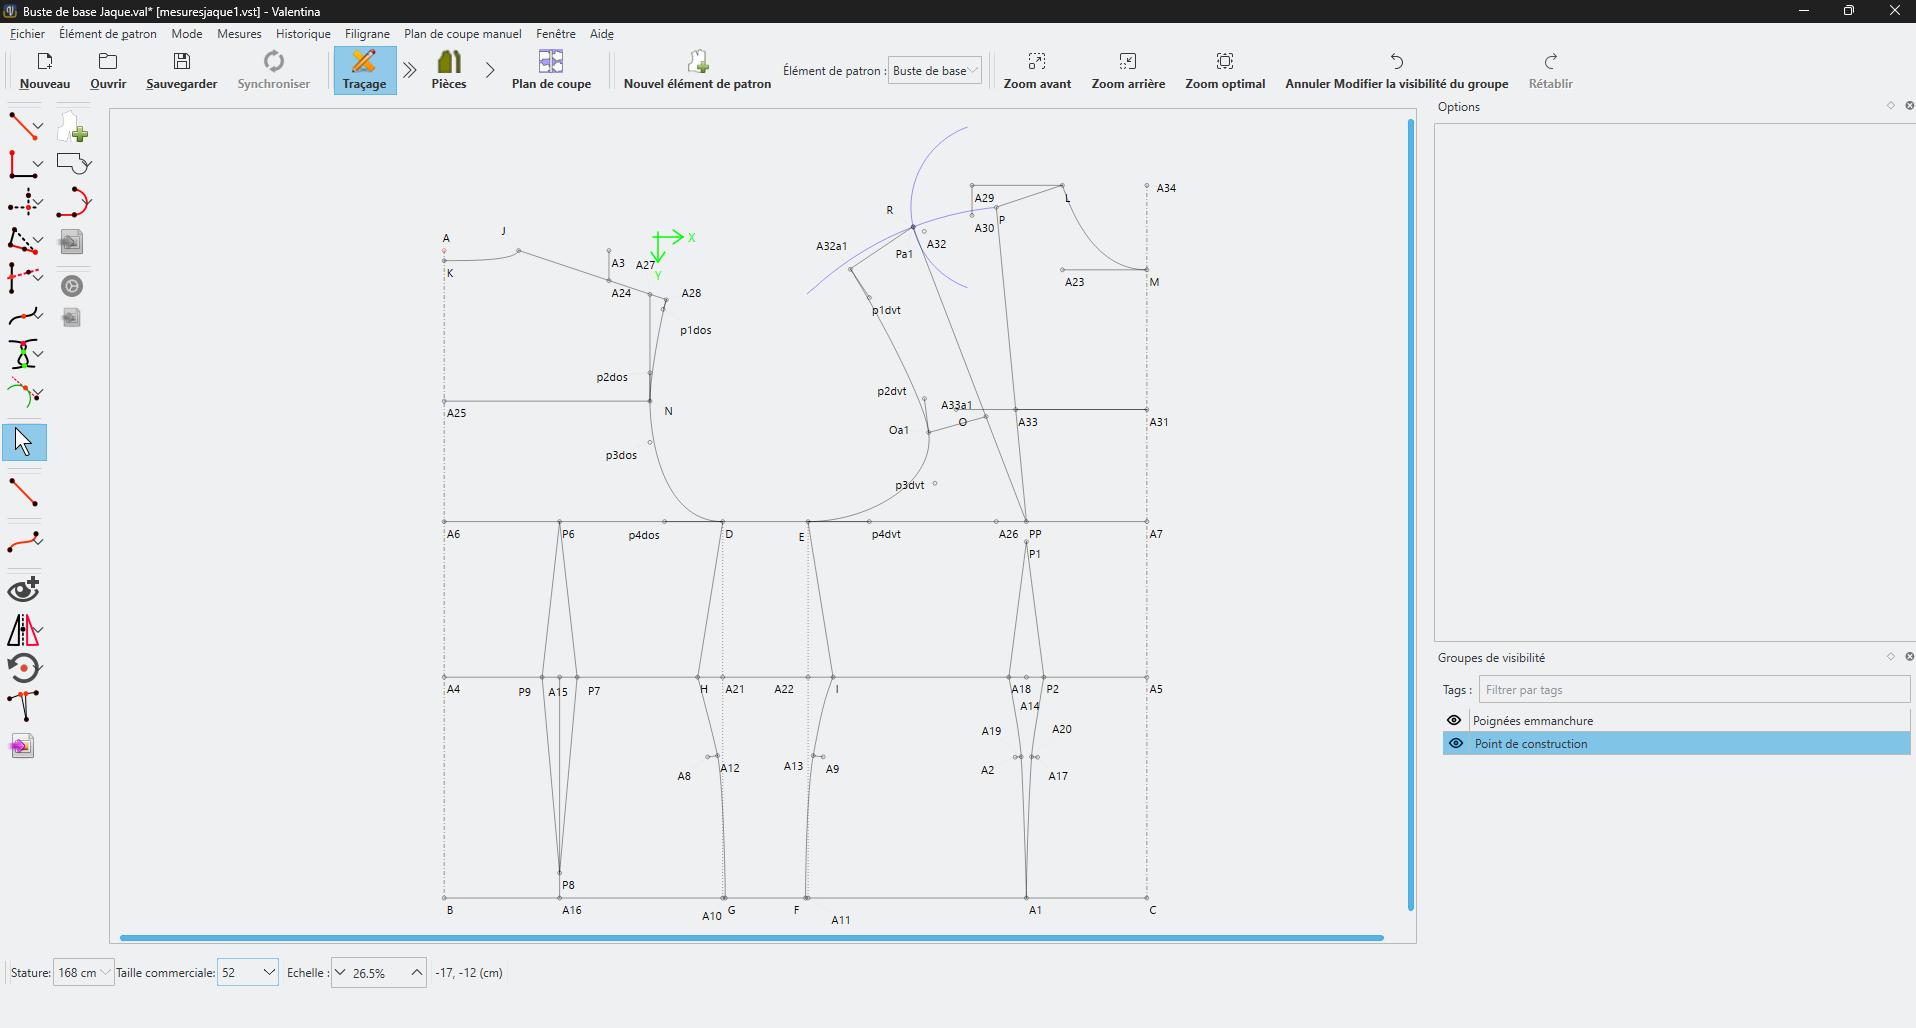Open the Filigrane menu
Image resolution: width=1916 pixels, height=1028 pixels.
tap(367, 34)
